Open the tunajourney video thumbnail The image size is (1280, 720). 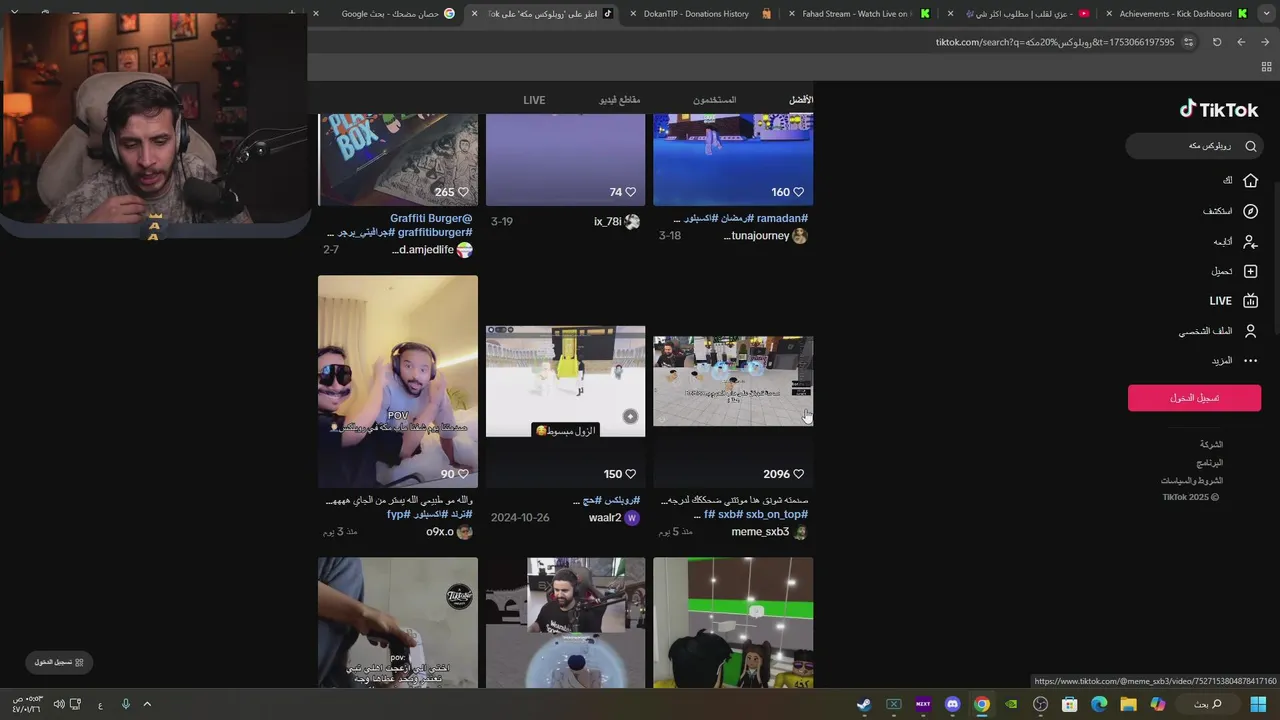[733, 159]
